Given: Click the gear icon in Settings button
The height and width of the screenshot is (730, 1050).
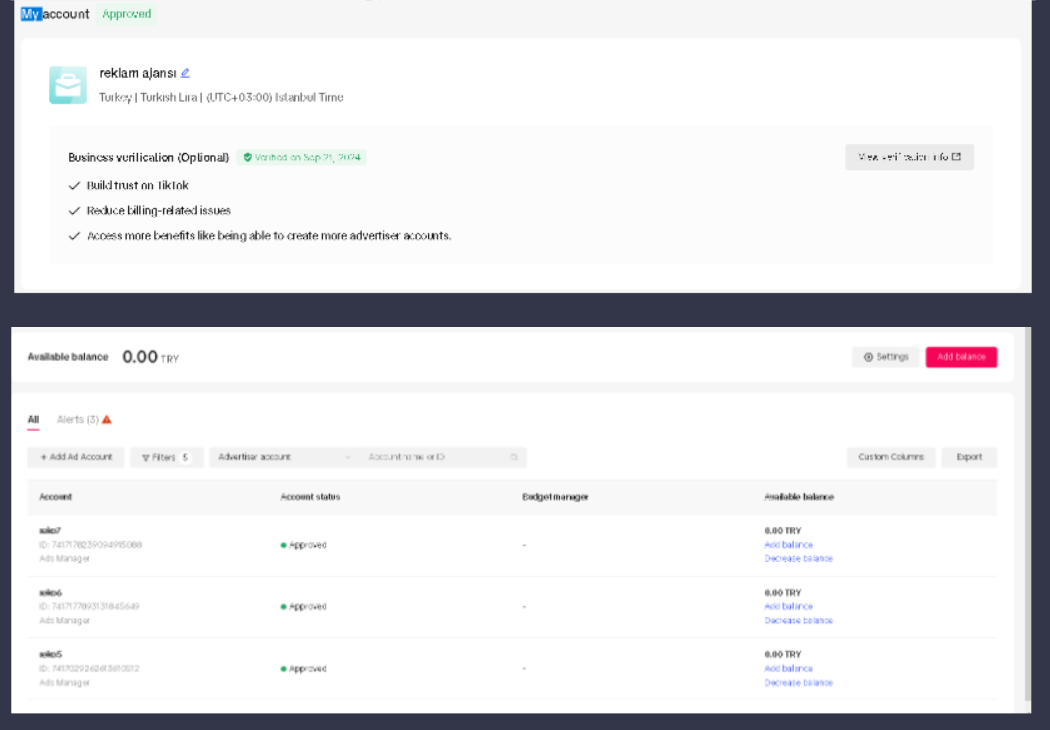Looking at the screenshot, I should coord(868,357).
